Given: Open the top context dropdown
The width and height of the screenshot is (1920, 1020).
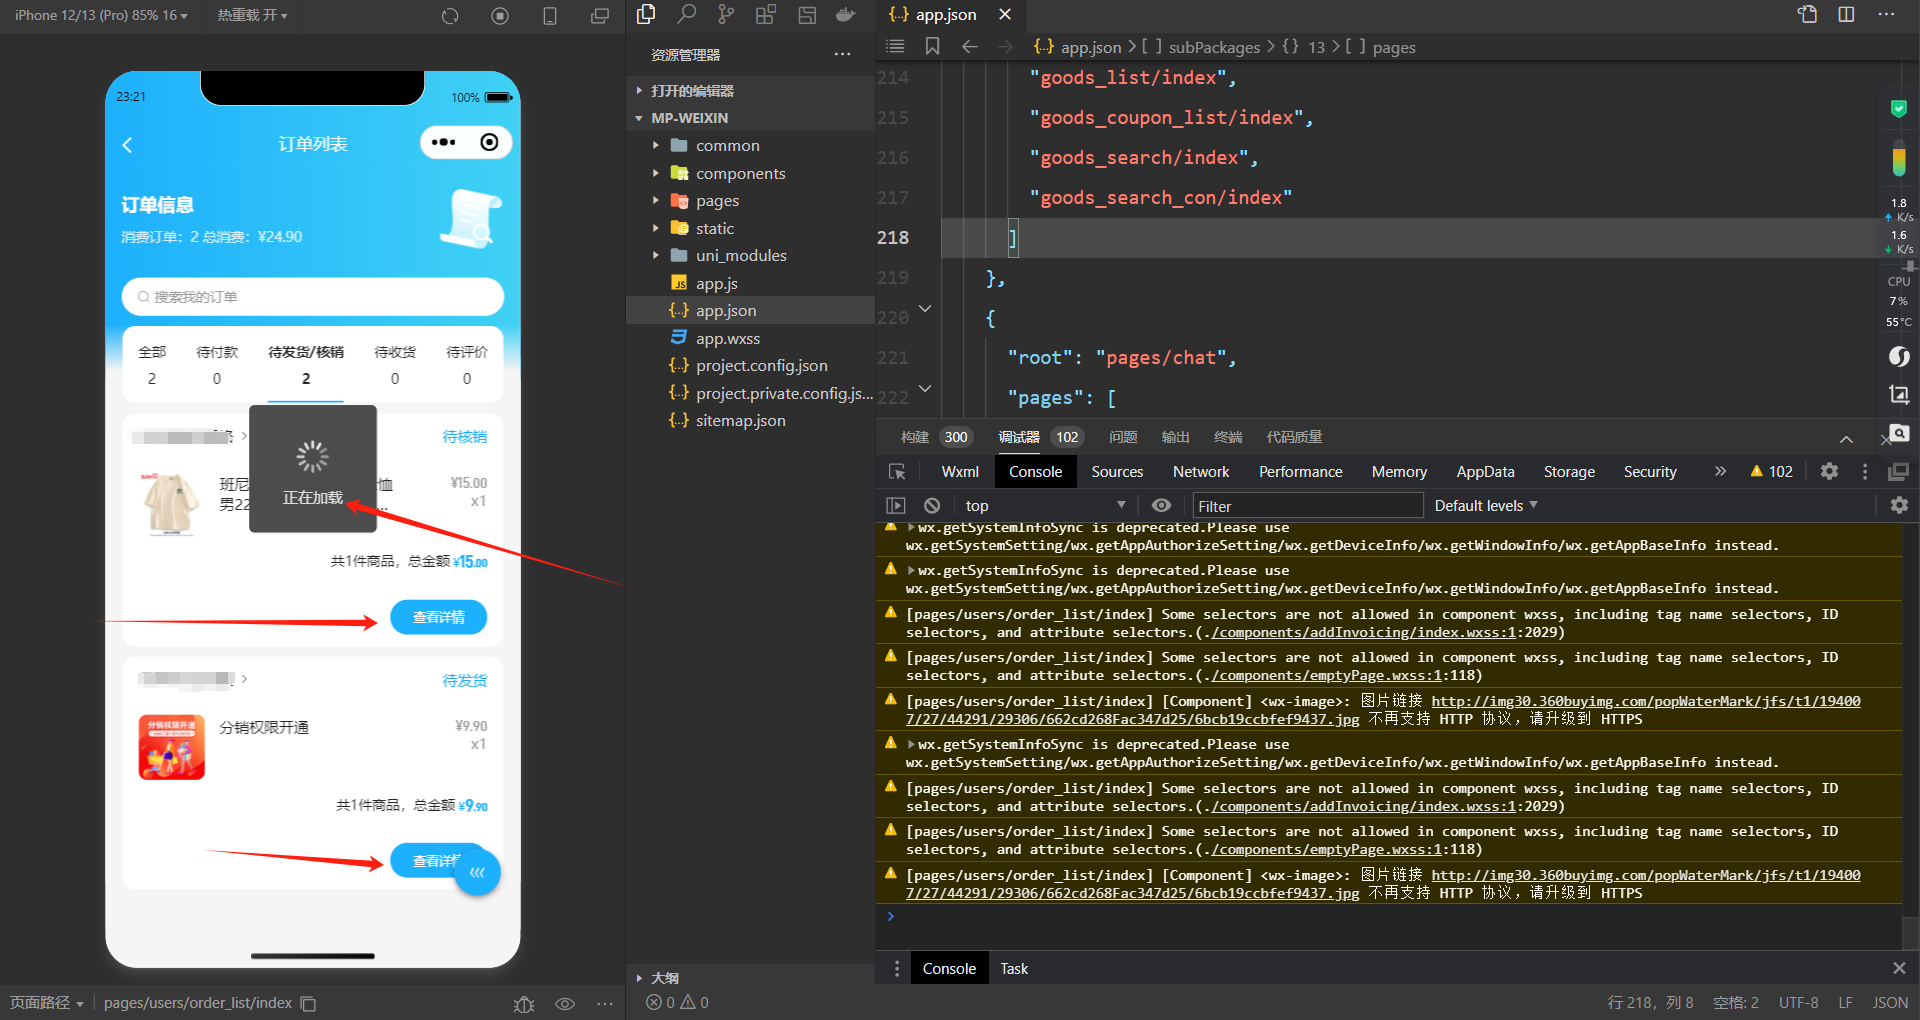Looking at the screenshot, I should pos(1044,506).
